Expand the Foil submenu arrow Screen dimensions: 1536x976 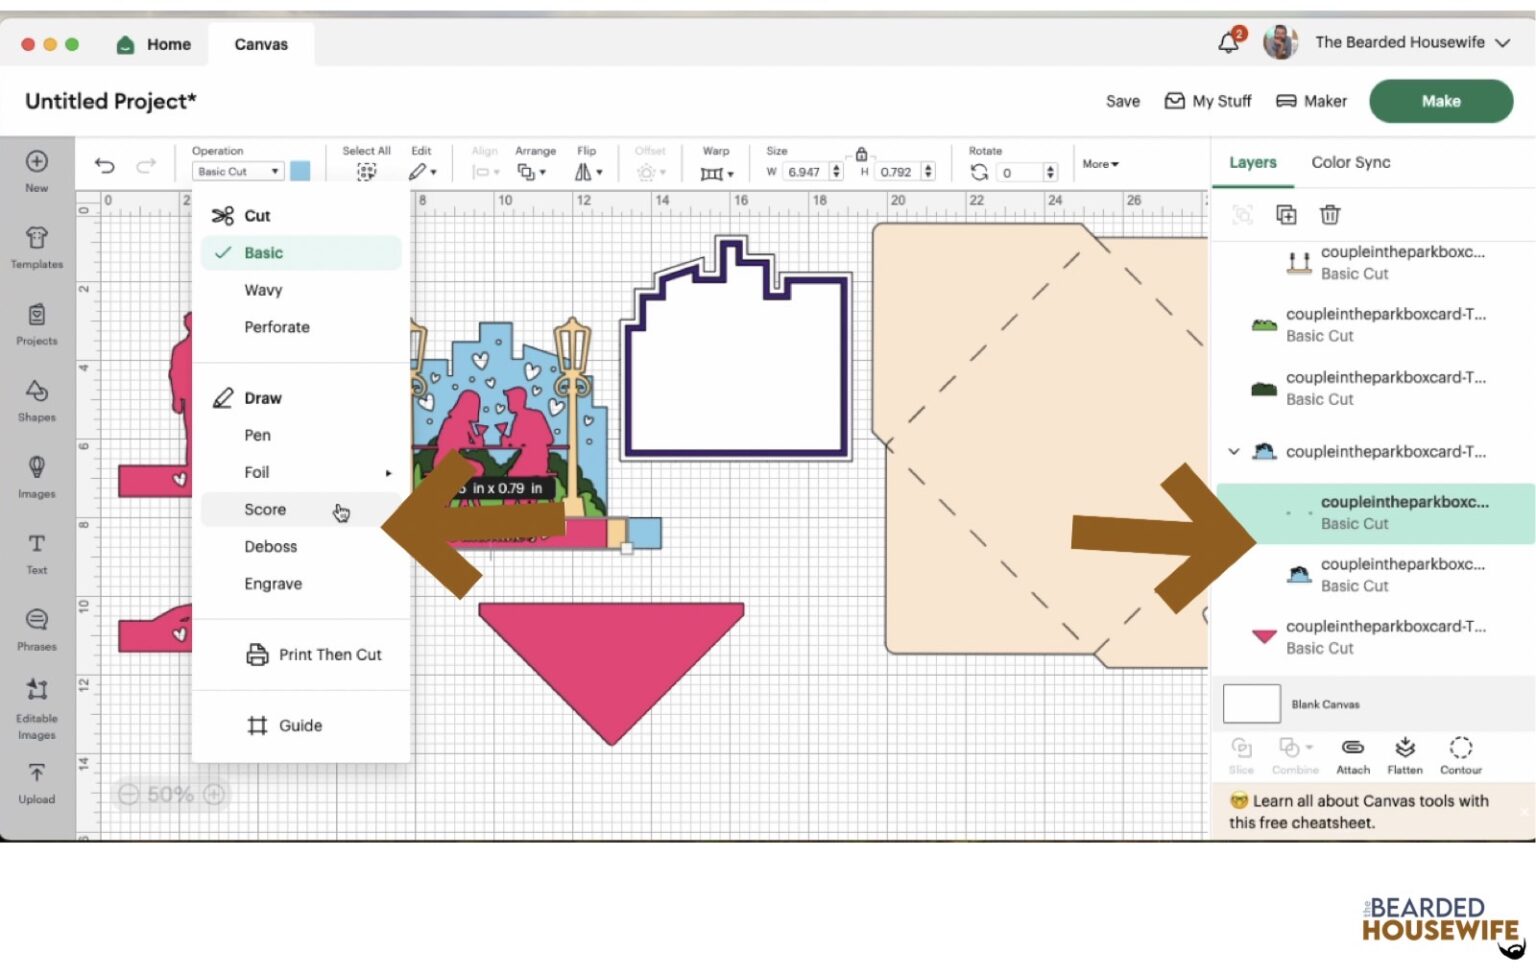point(388,473)
